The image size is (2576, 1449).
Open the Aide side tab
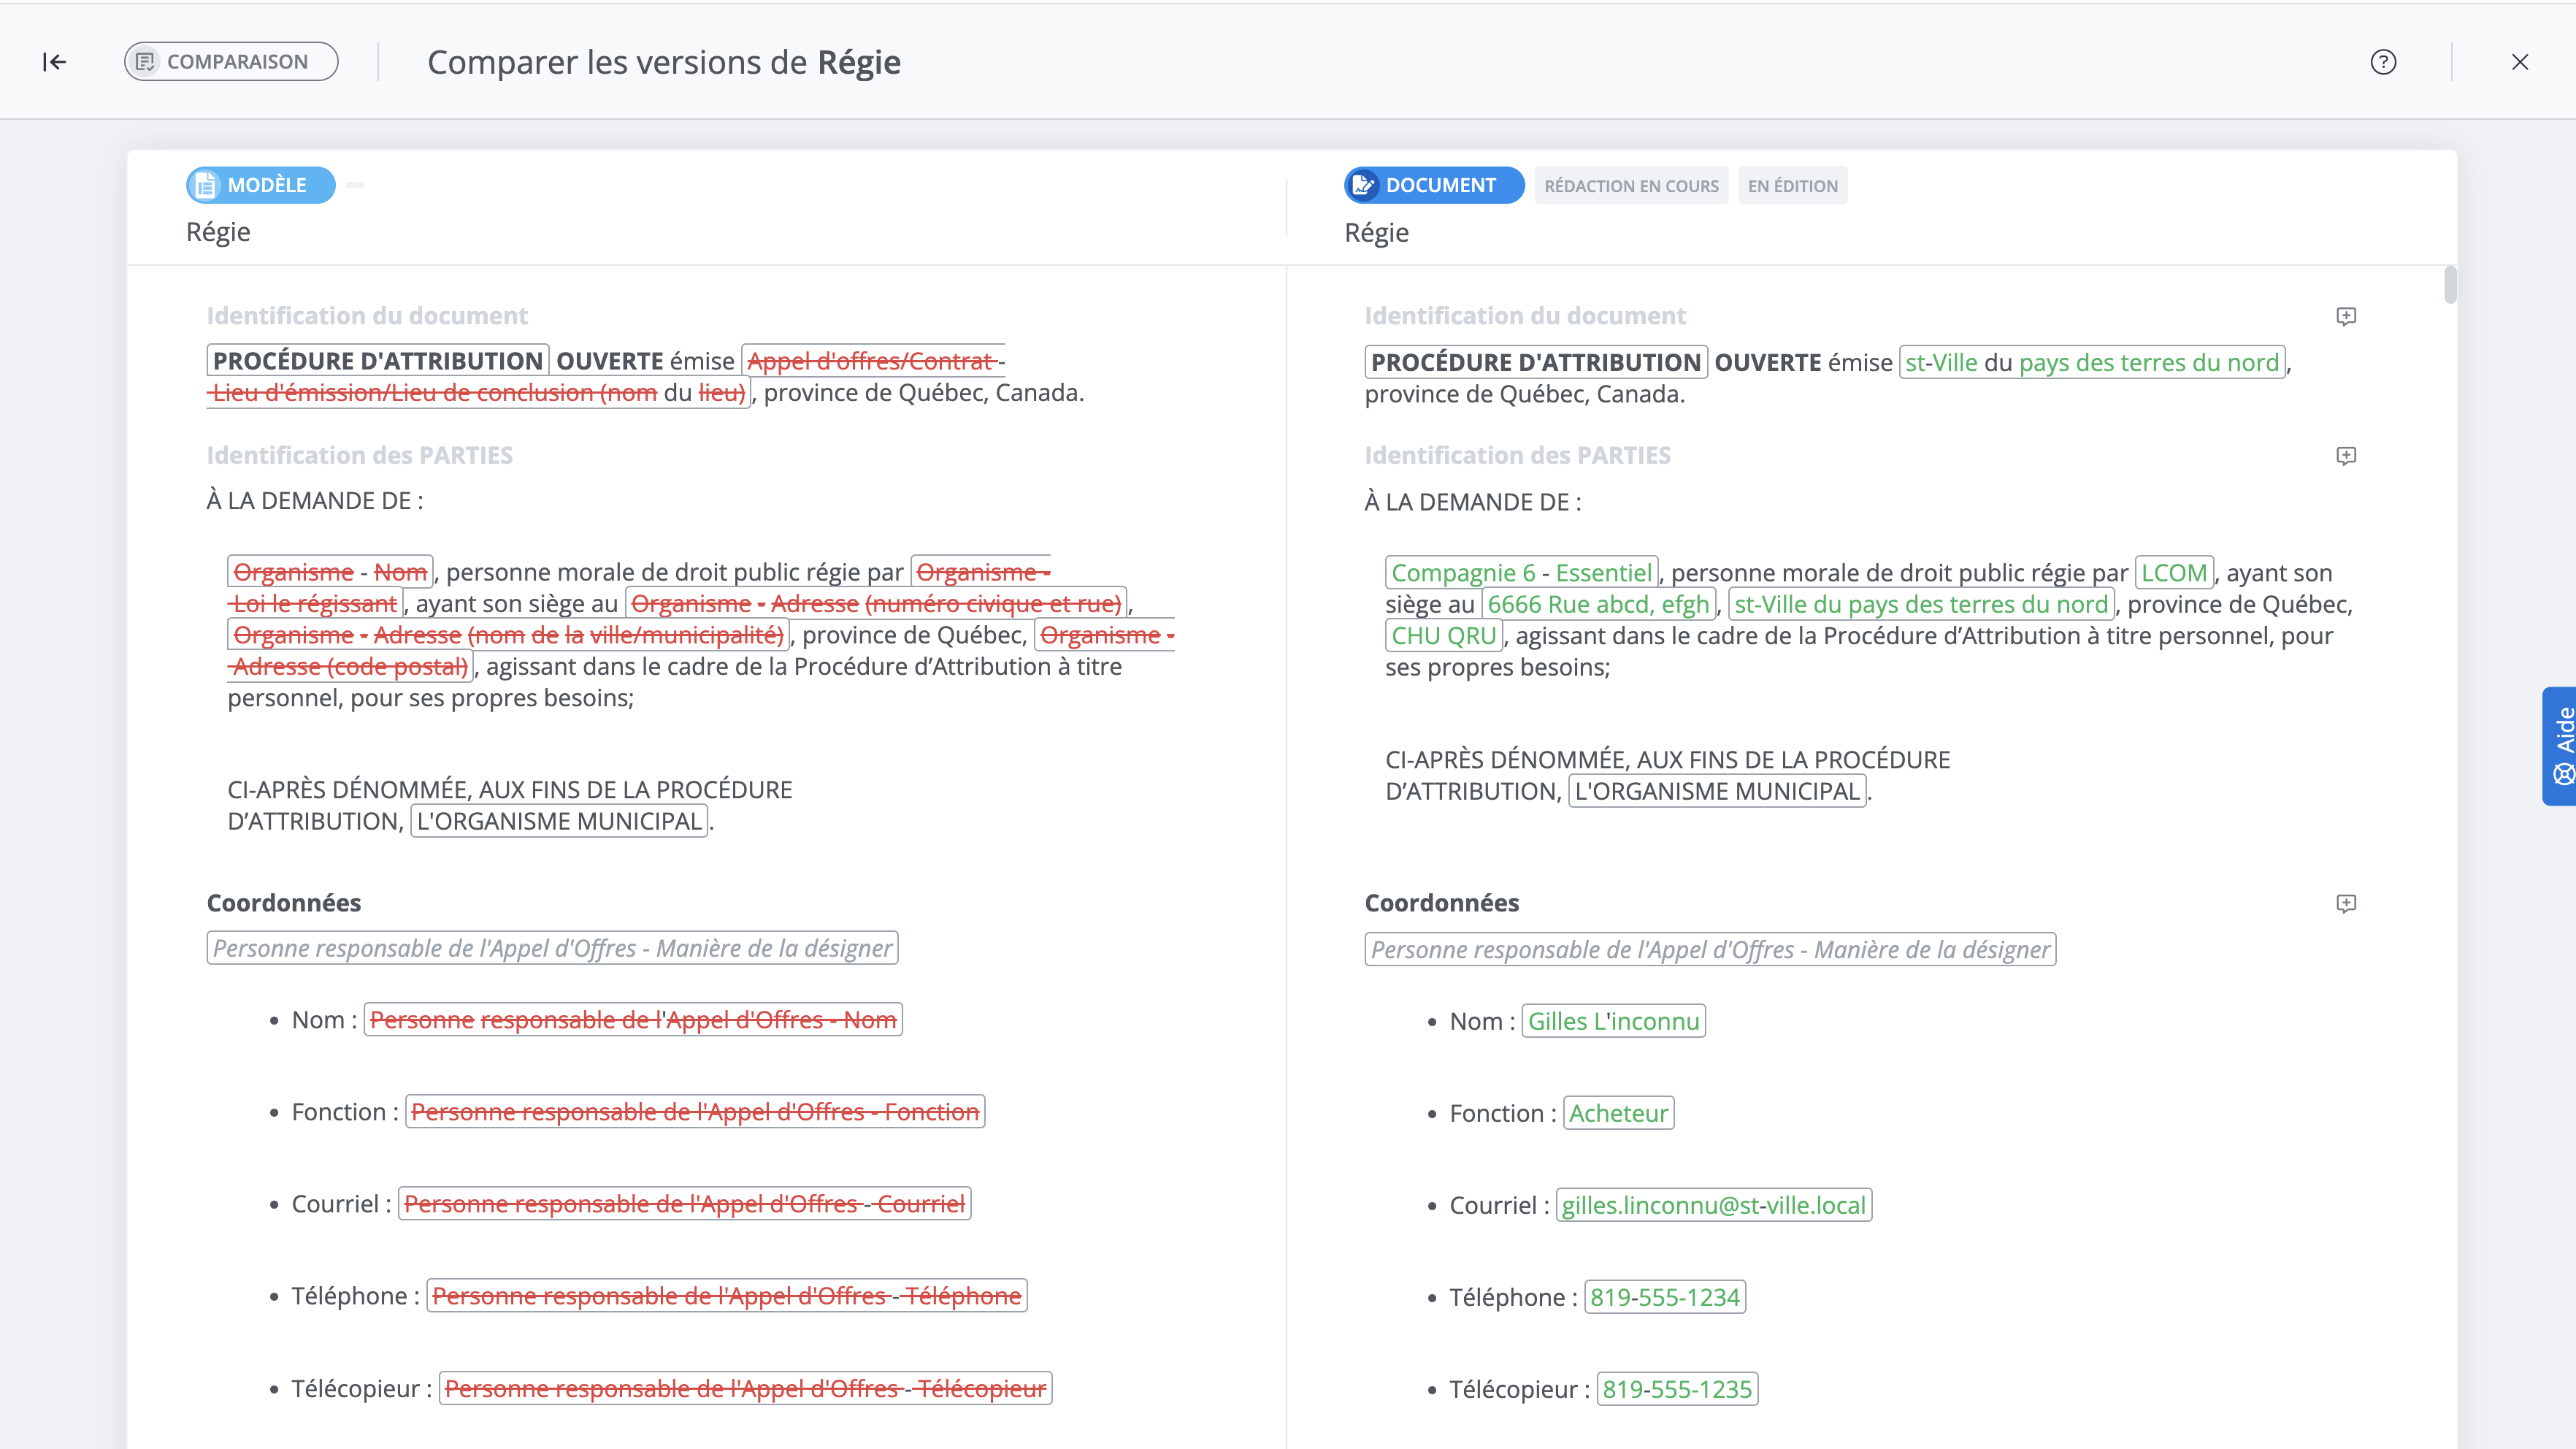2560,746
